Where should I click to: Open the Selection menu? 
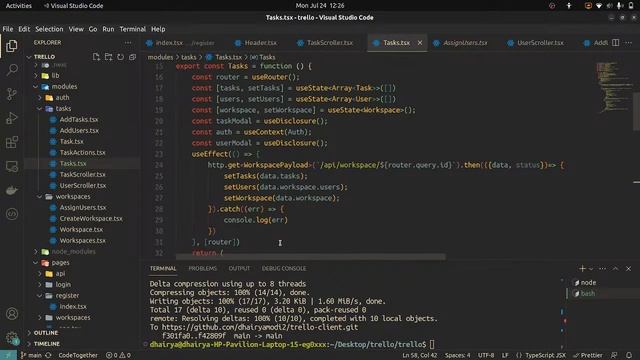click(x=49, y=29)
